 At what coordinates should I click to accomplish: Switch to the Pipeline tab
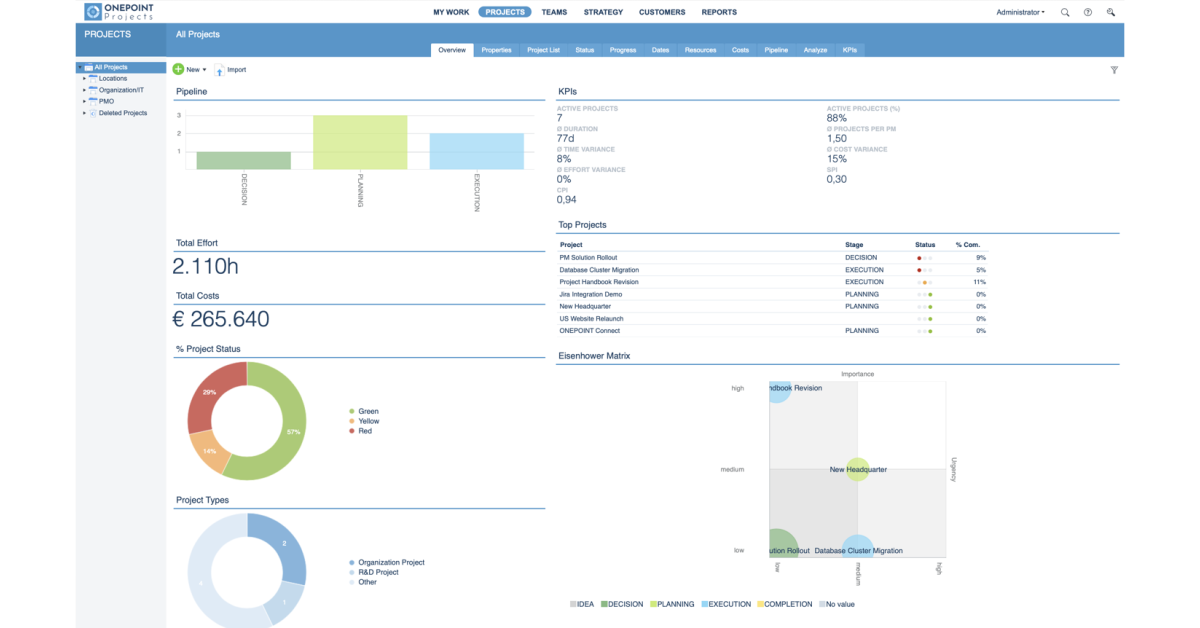point(776,50)
